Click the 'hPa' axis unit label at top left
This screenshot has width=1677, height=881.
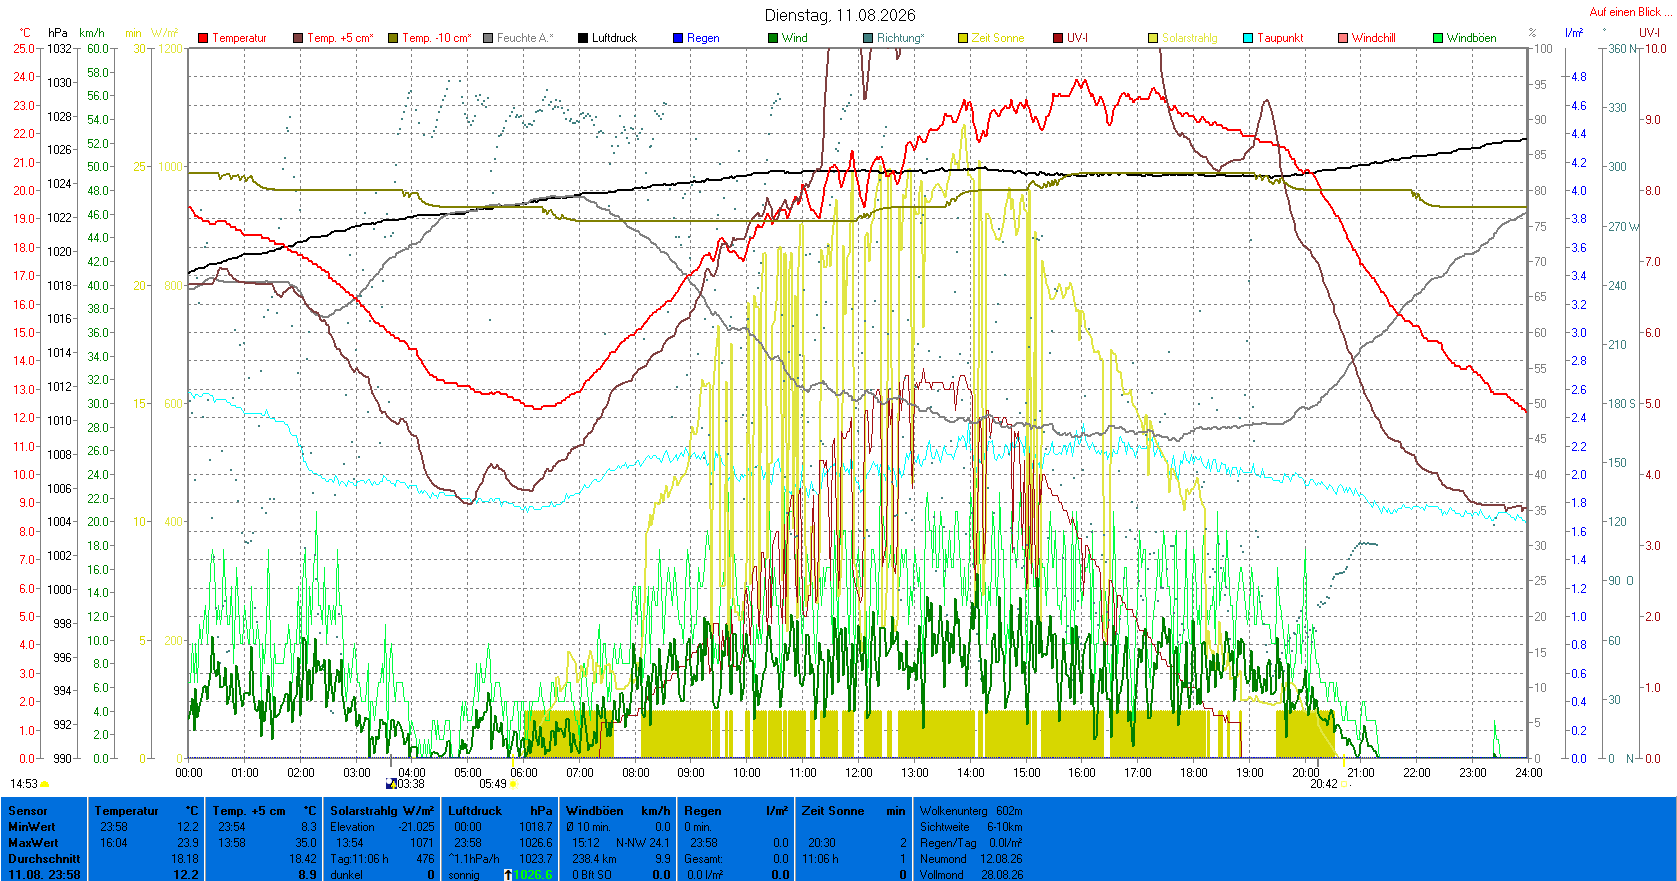click(58, 33)
